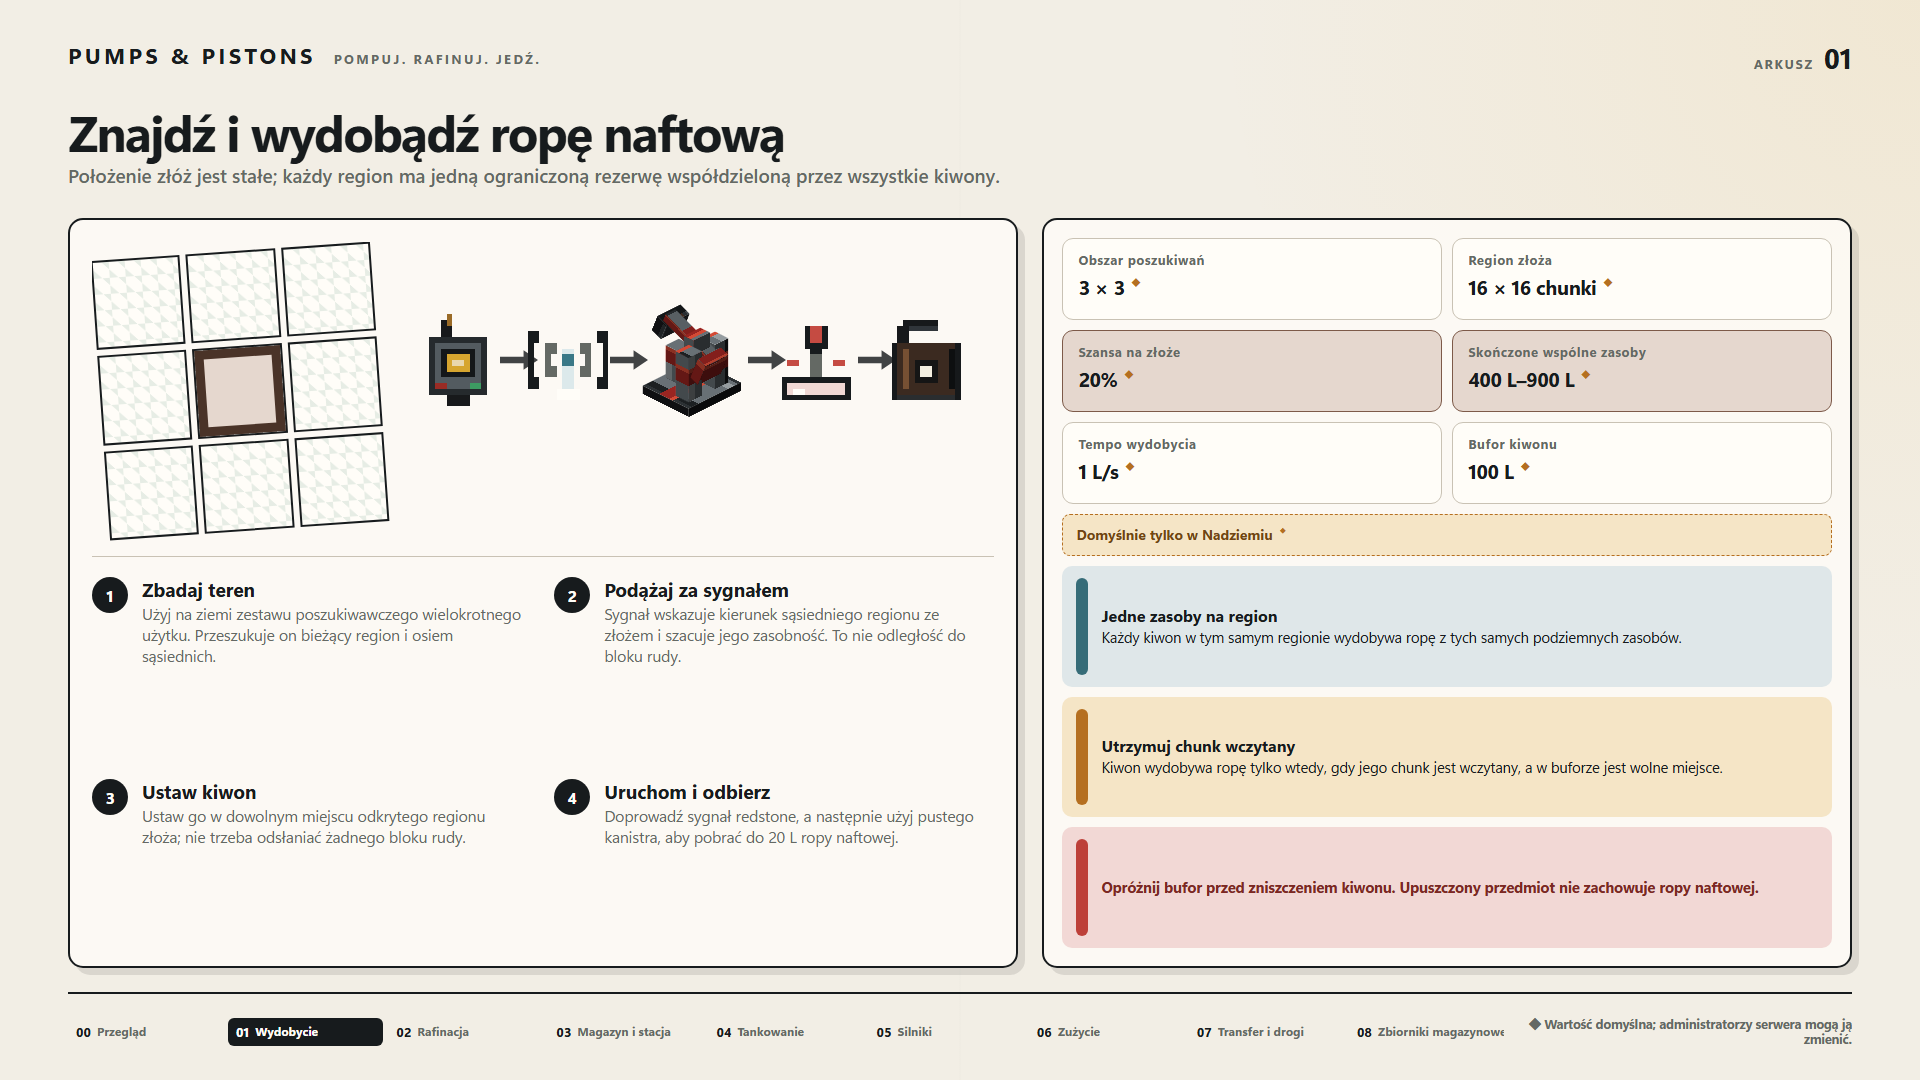
Task: Click the step 4 numbered circle
Action: pyautogui.click(x=572, y=798)
